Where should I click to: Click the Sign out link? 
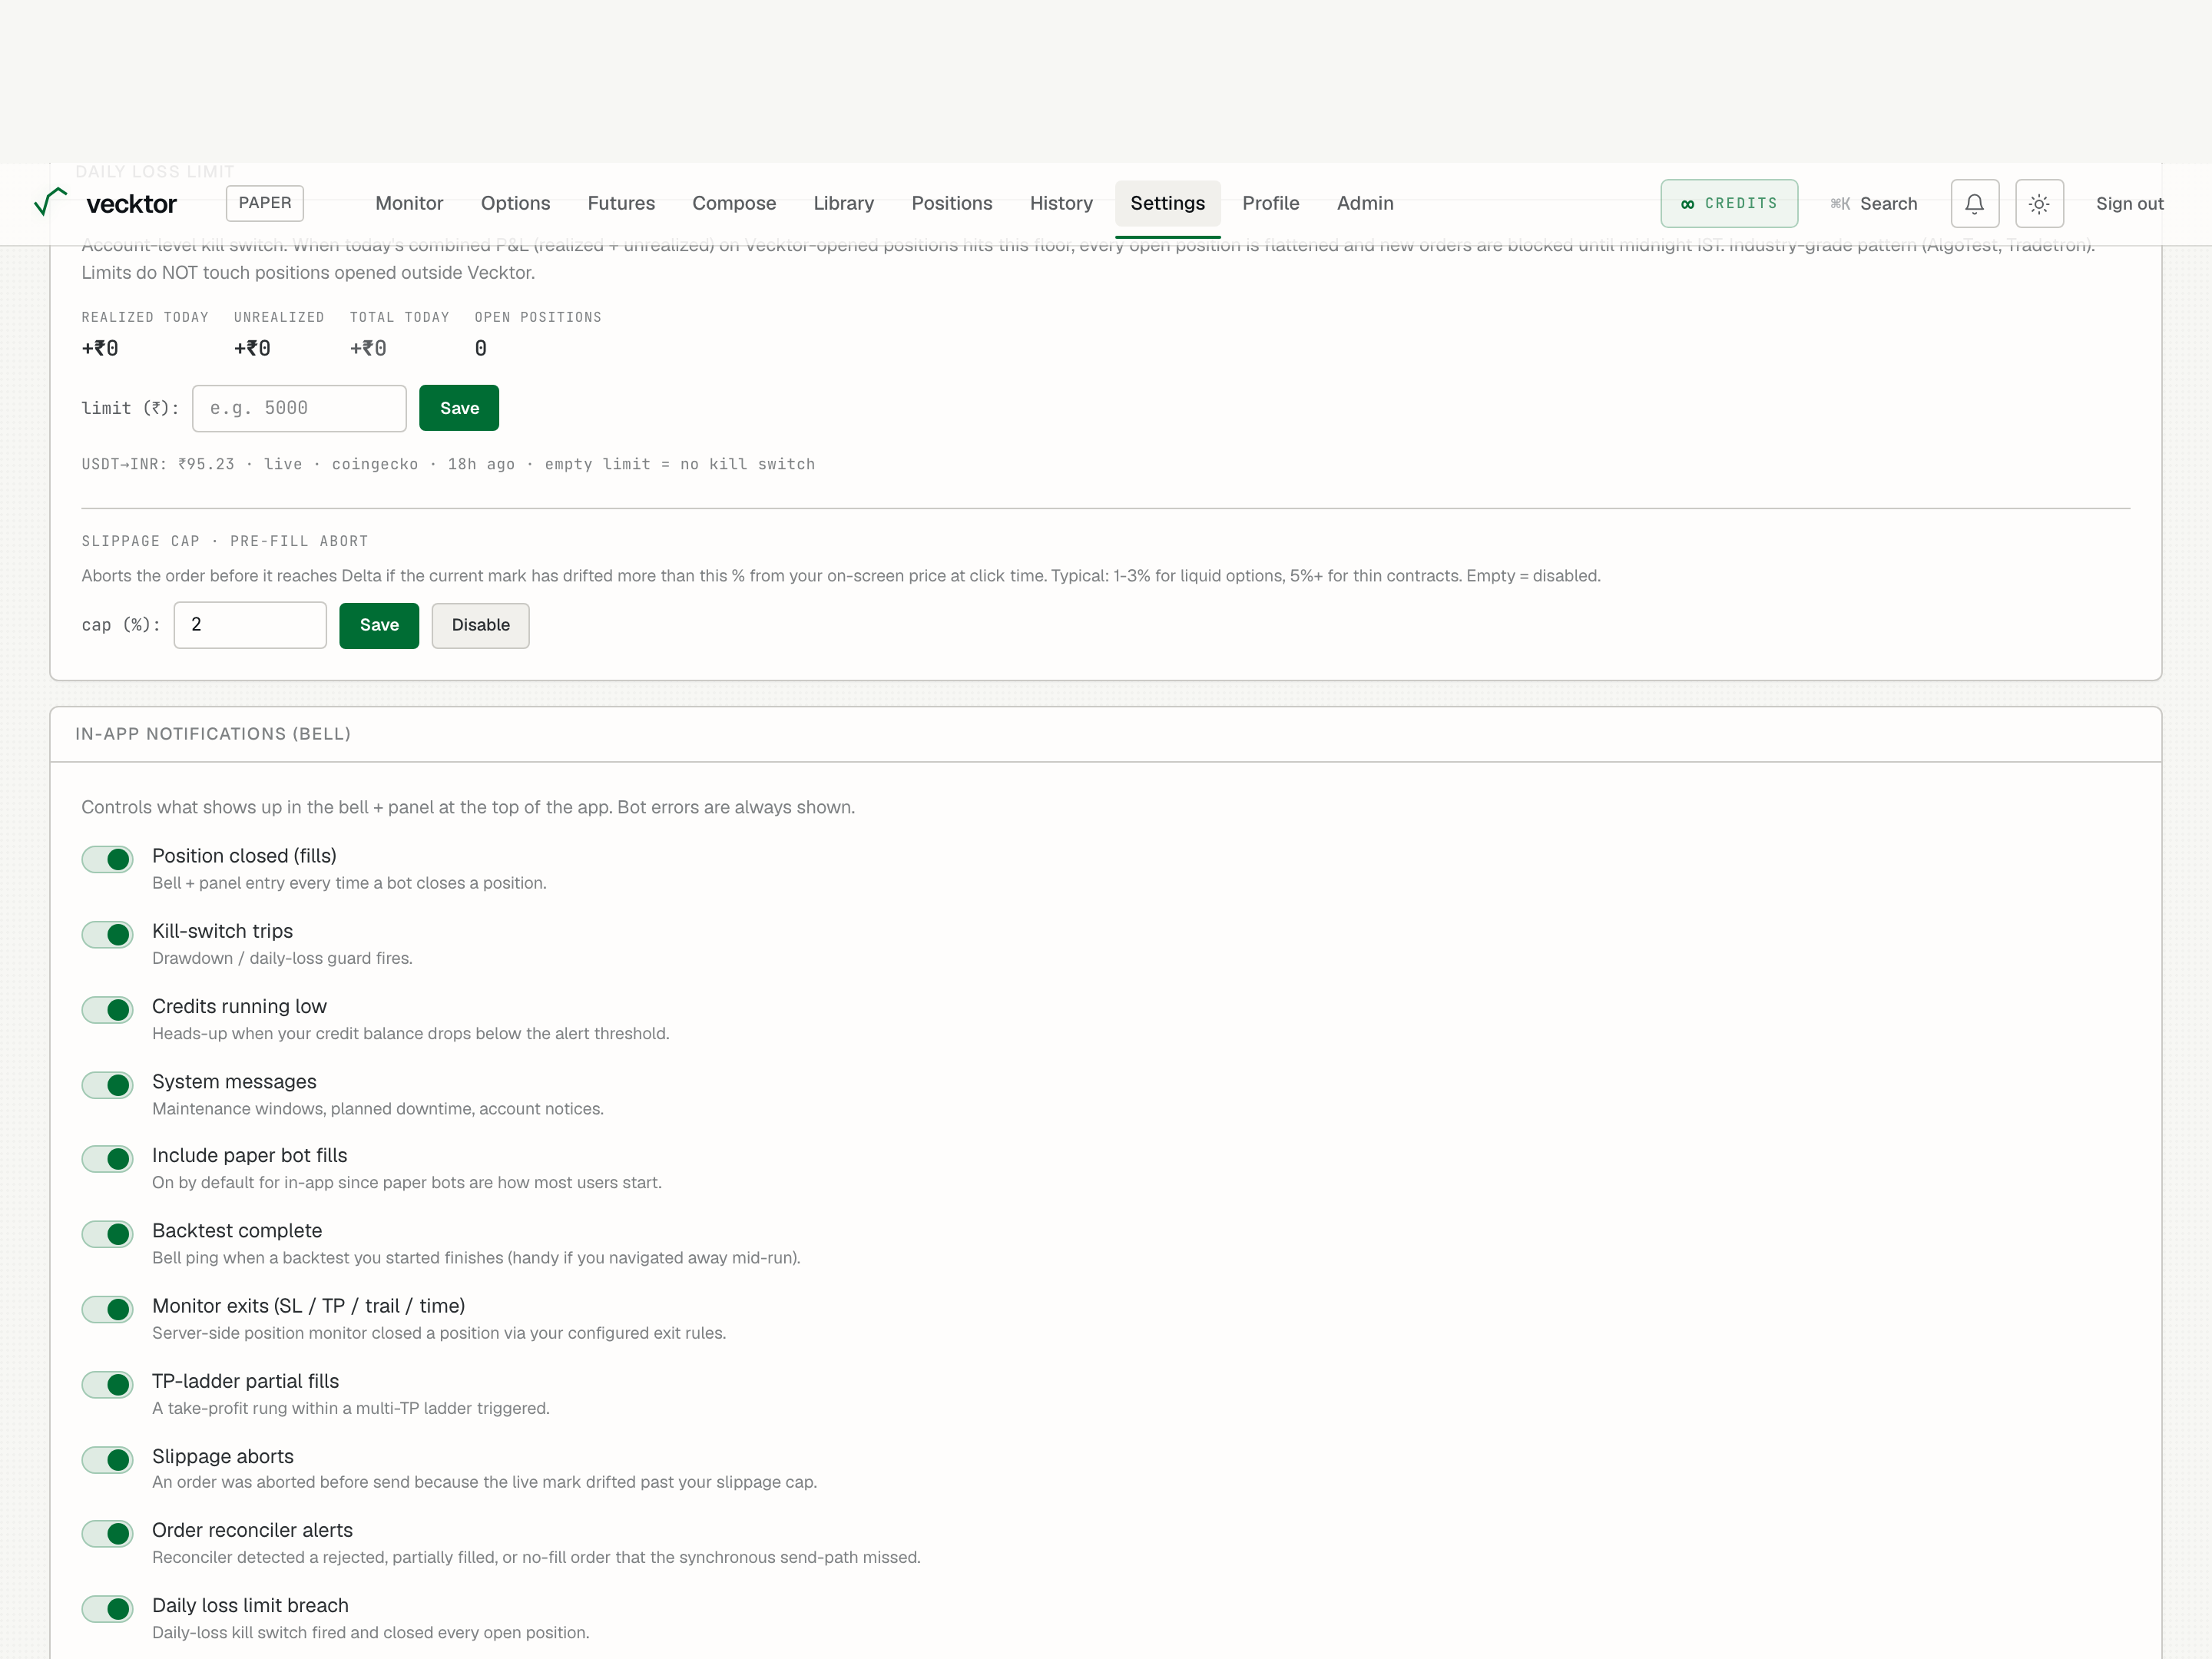2129,204
